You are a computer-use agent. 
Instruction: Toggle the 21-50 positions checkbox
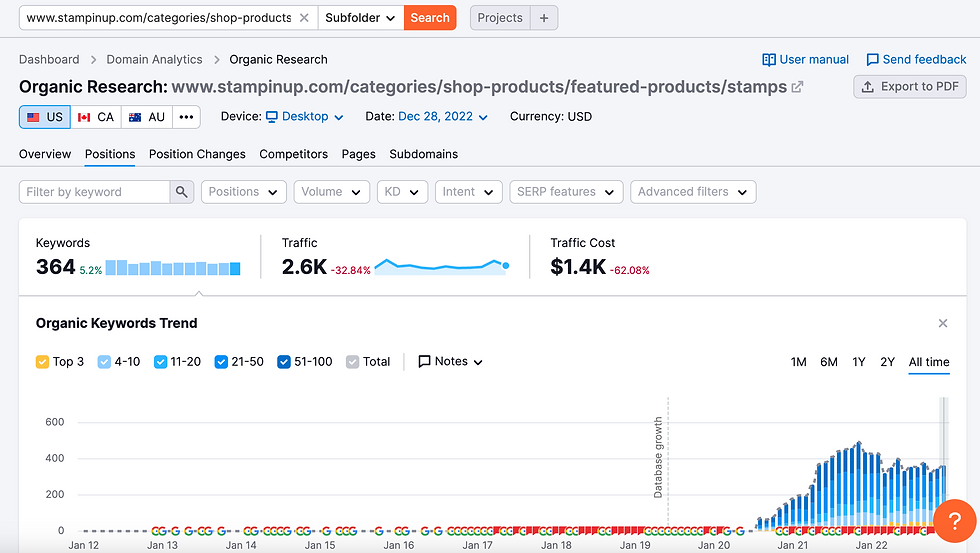[x=221, y=362]
